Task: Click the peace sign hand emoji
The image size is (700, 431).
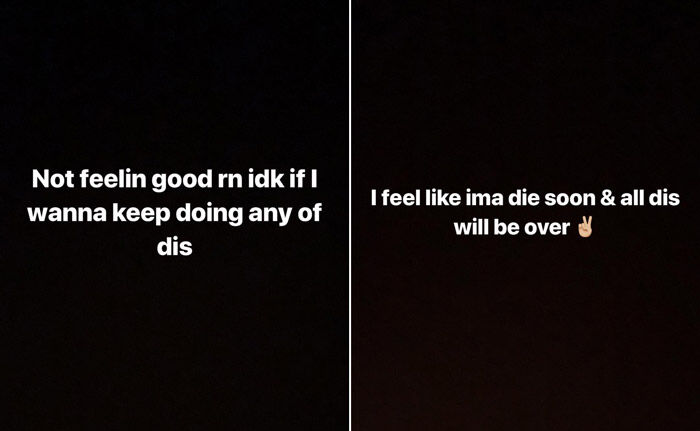Action: pyautogui.click(x=585, y=226)
